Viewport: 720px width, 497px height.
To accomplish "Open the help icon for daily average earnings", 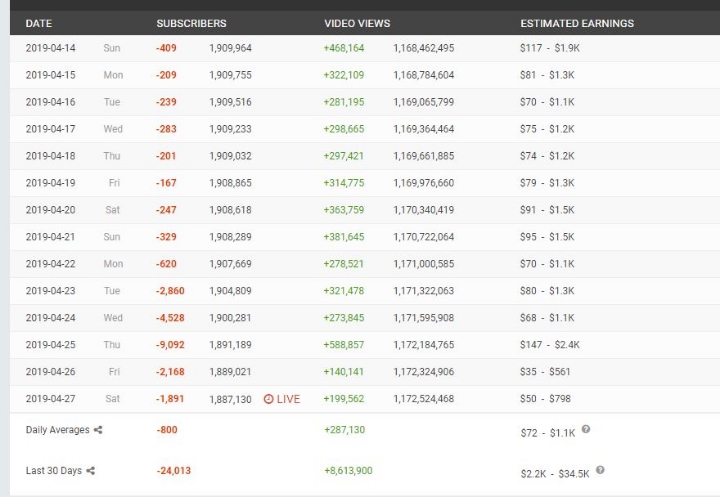I will coord(586,429).
